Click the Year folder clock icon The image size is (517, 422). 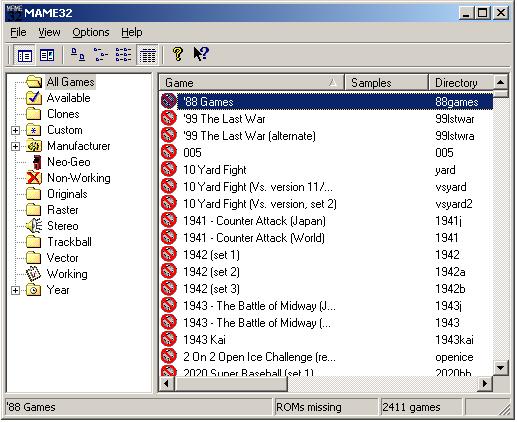(34, 290)
